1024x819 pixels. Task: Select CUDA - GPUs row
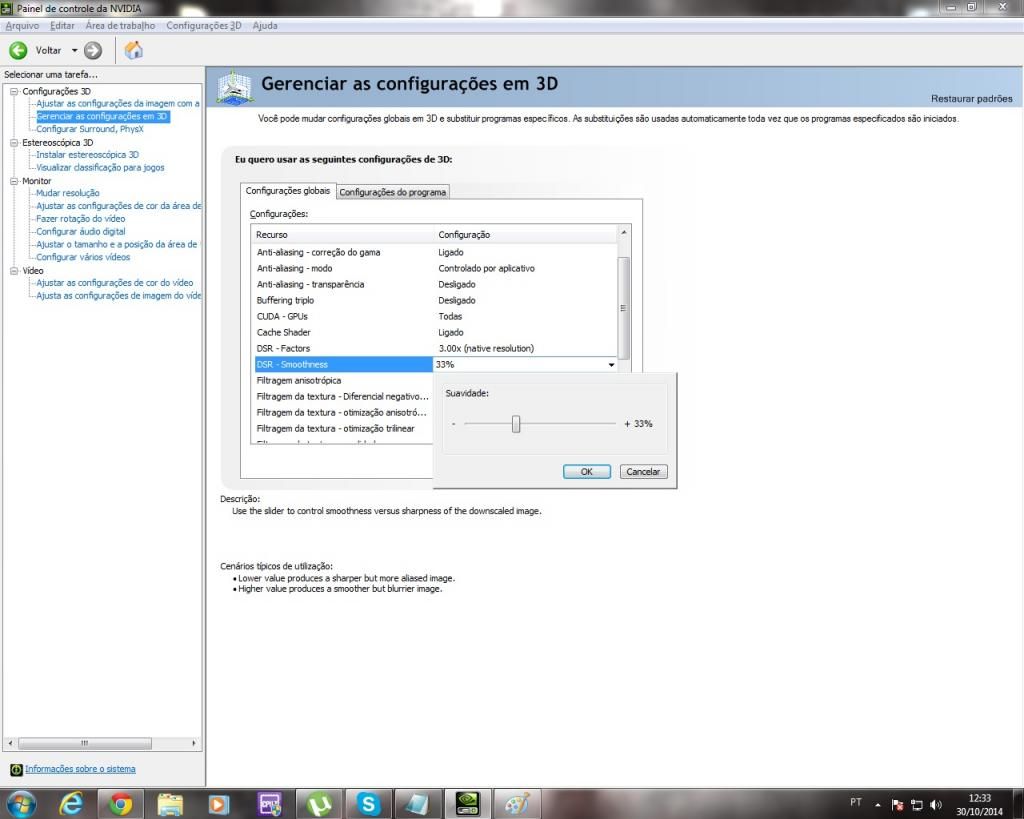[x=435, y=316]
